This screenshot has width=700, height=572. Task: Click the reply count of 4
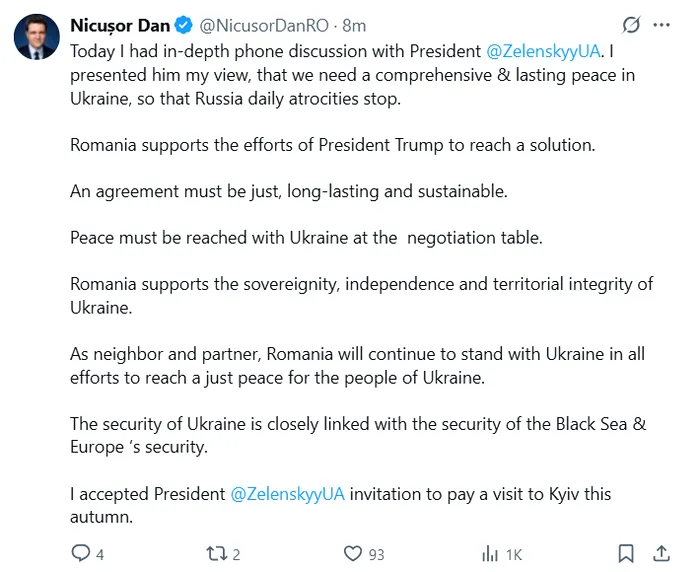click(100, 554)
